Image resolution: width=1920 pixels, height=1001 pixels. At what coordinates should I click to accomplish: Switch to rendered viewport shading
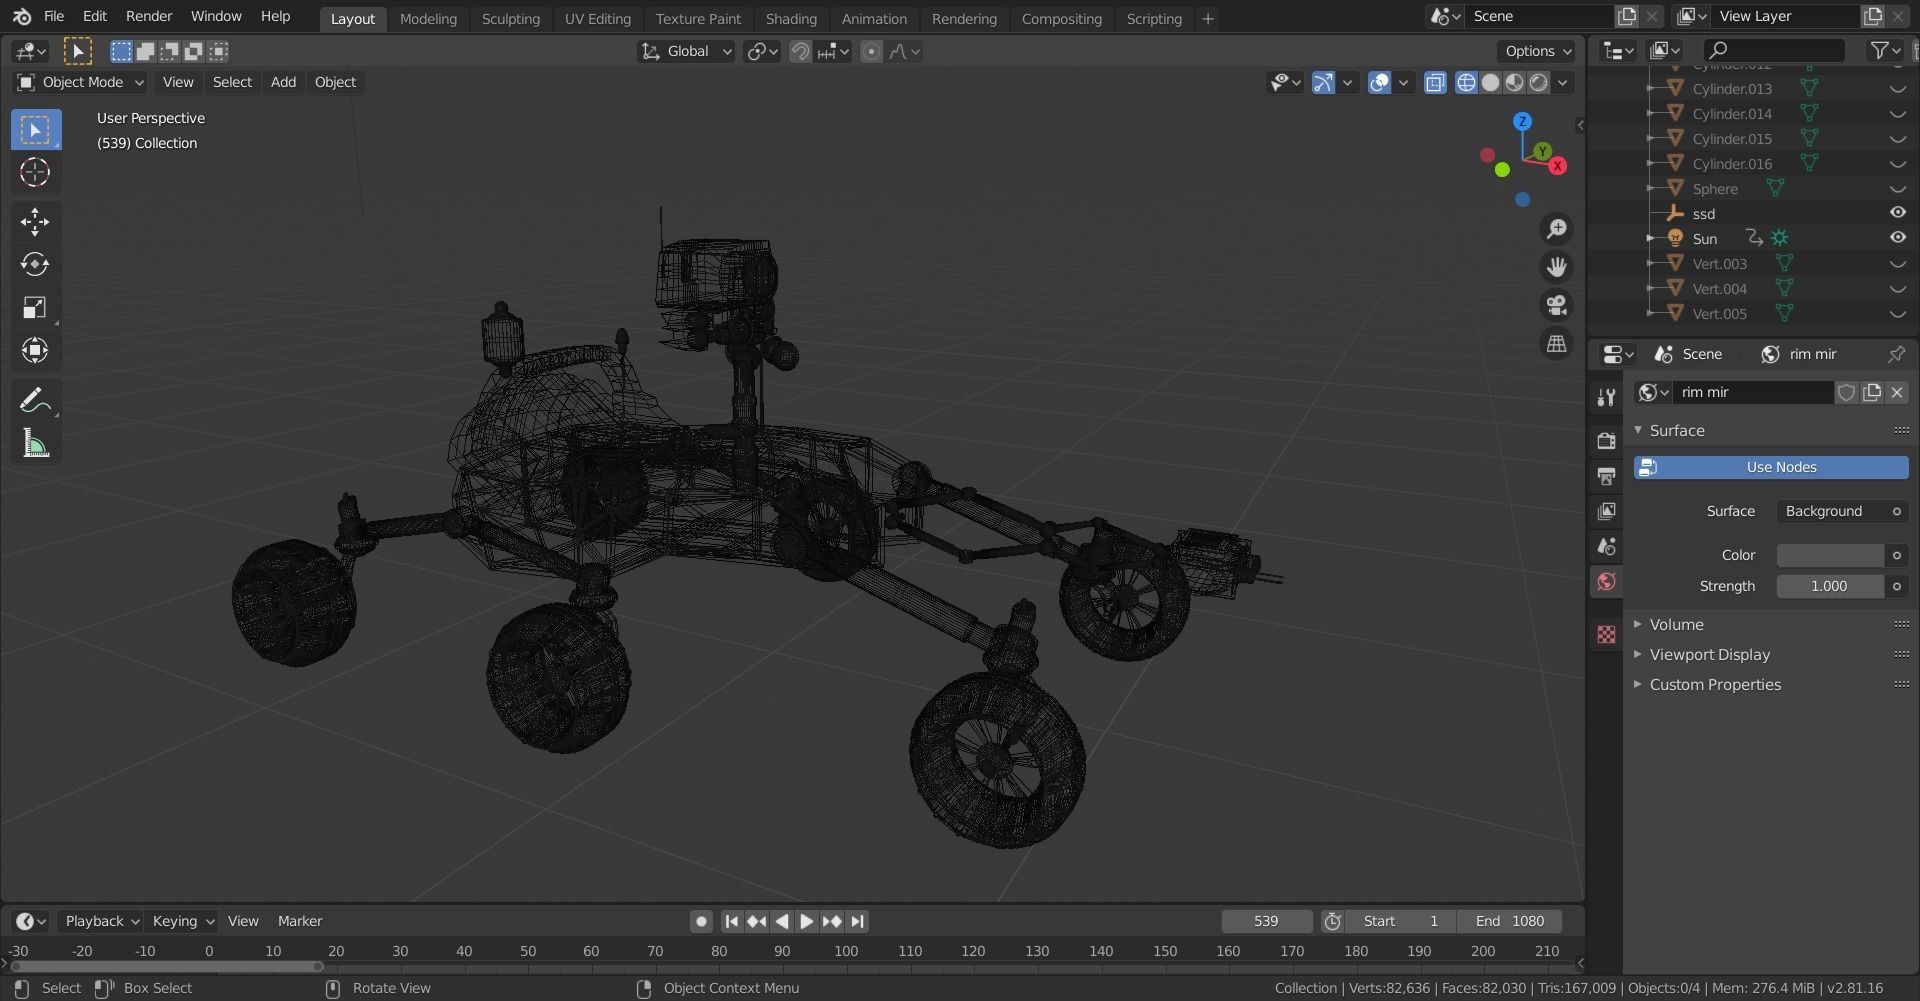click(x=1538, y=83)
